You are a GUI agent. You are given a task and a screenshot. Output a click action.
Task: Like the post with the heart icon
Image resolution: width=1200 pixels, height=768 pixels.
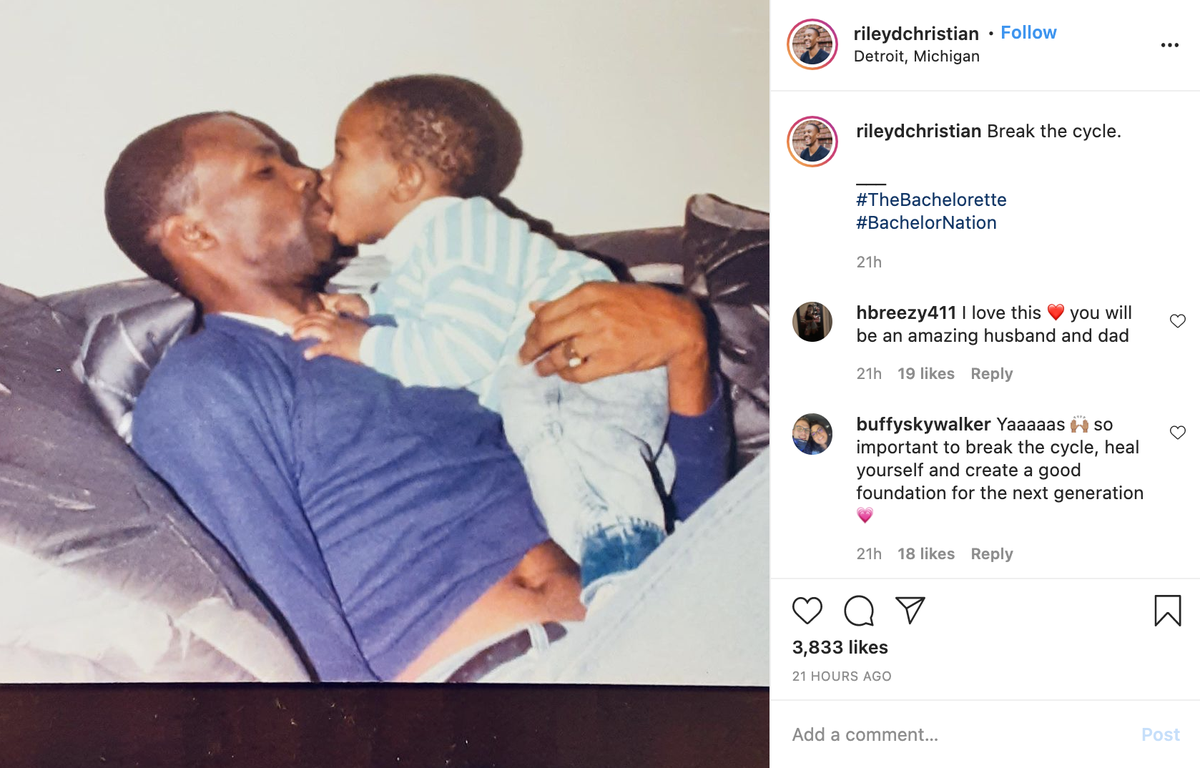click(x=807, y=610)
